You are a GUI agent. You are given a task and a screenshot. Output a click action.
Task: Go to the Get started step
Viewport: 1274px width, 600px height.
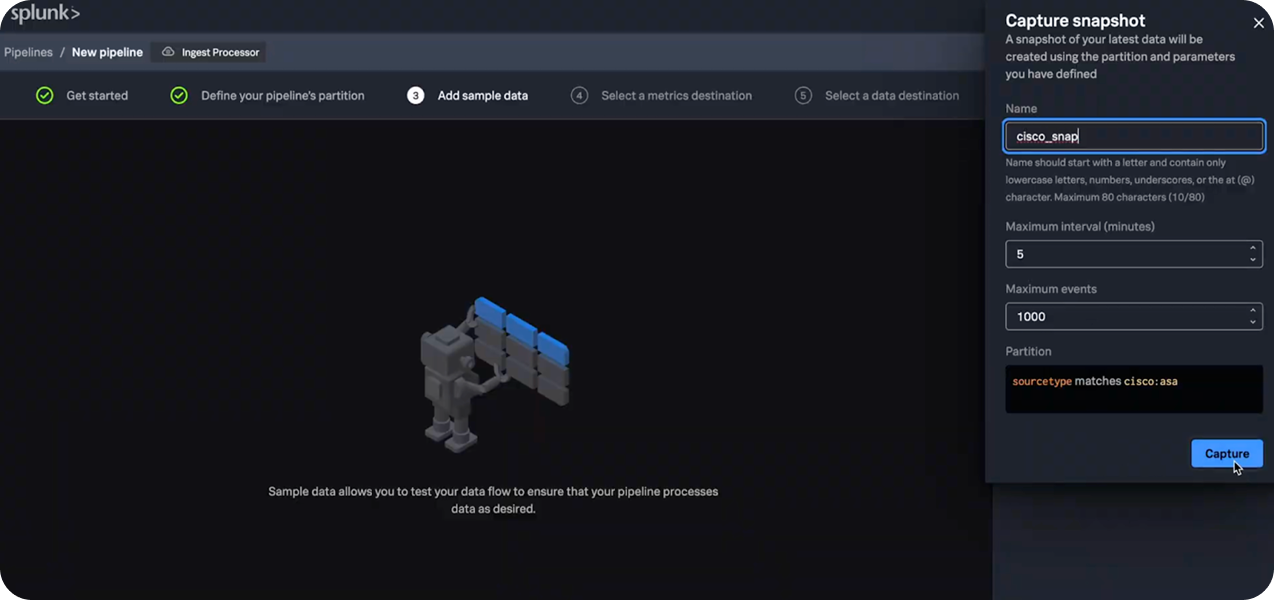[x=97, y=96]
